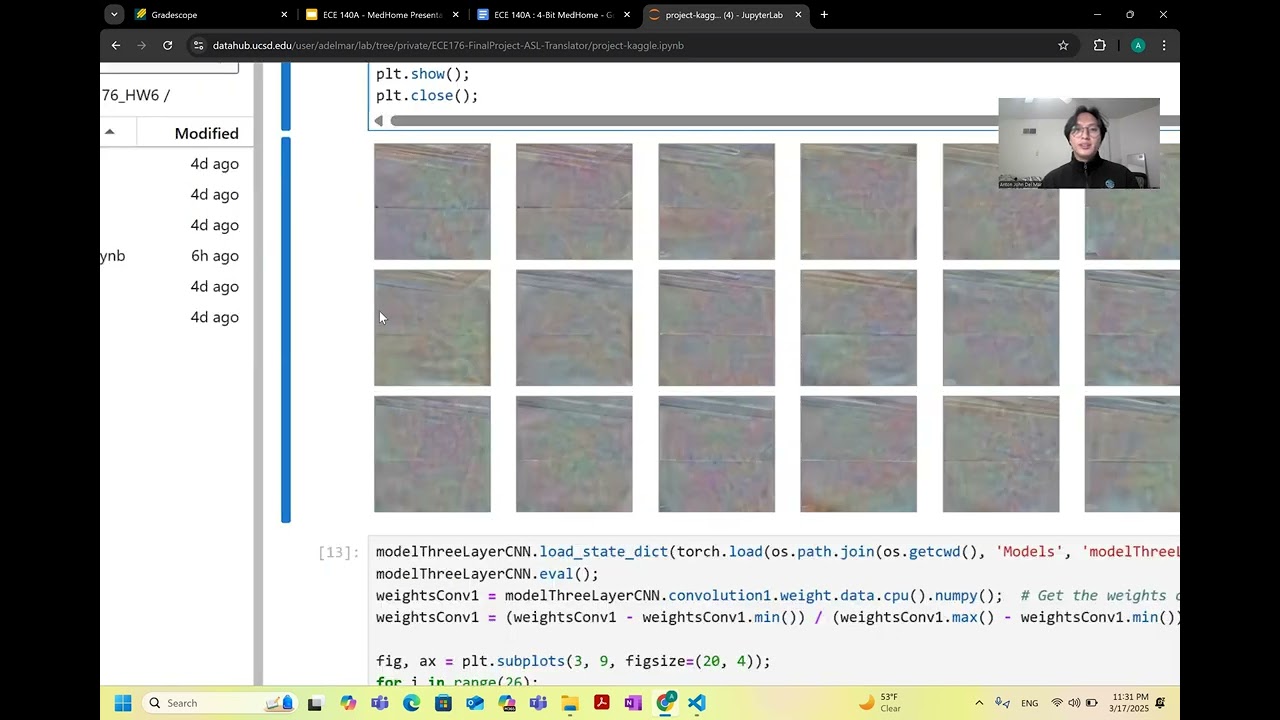Close the ECE 140A 4-Bit MedHome tab
This screenshot has height=720, width=1280.
(627, 15)
